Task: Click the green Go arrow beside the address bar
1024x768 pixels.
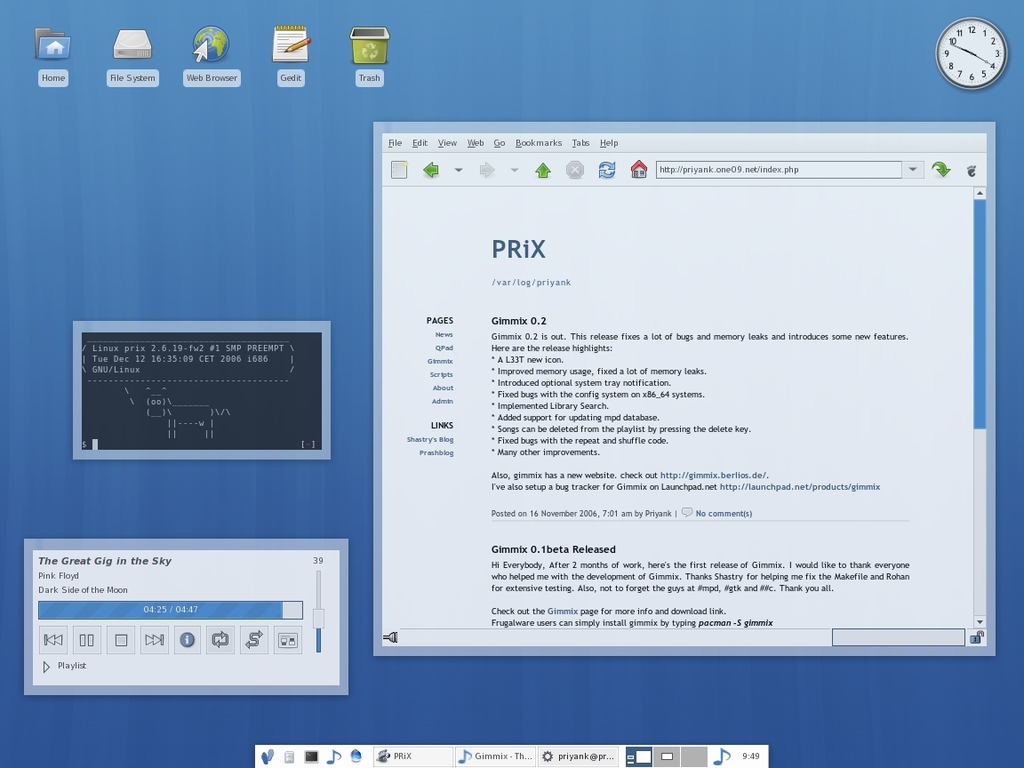Action: (x=941, y=170)
